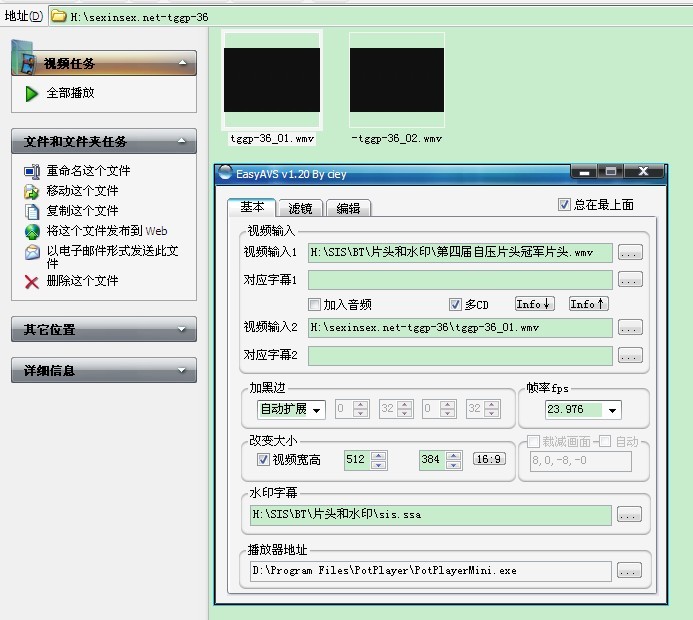Image resolution: width=693 pixels, height=620 pixels.
Task: Click 将这个文件发布到 Web link
Action: click(107, 231)
